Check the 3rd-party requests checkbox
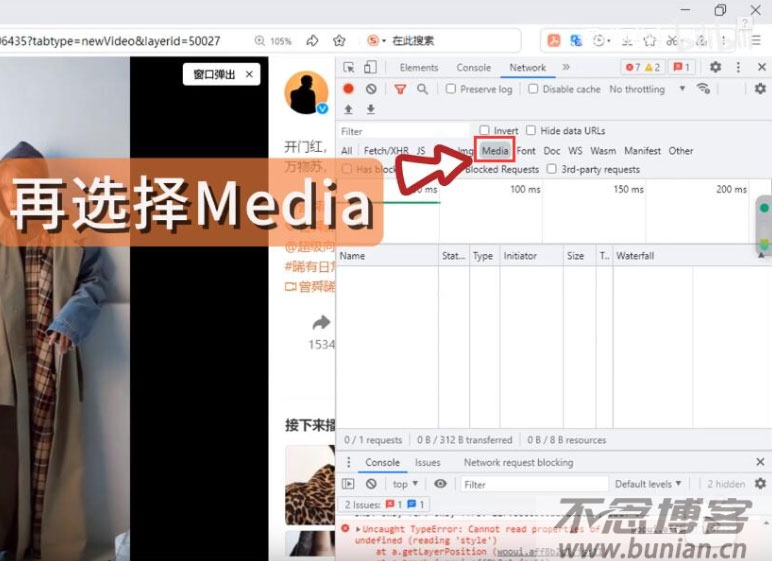The width and height of the screenshot is (772, 561). coord(552,169)
